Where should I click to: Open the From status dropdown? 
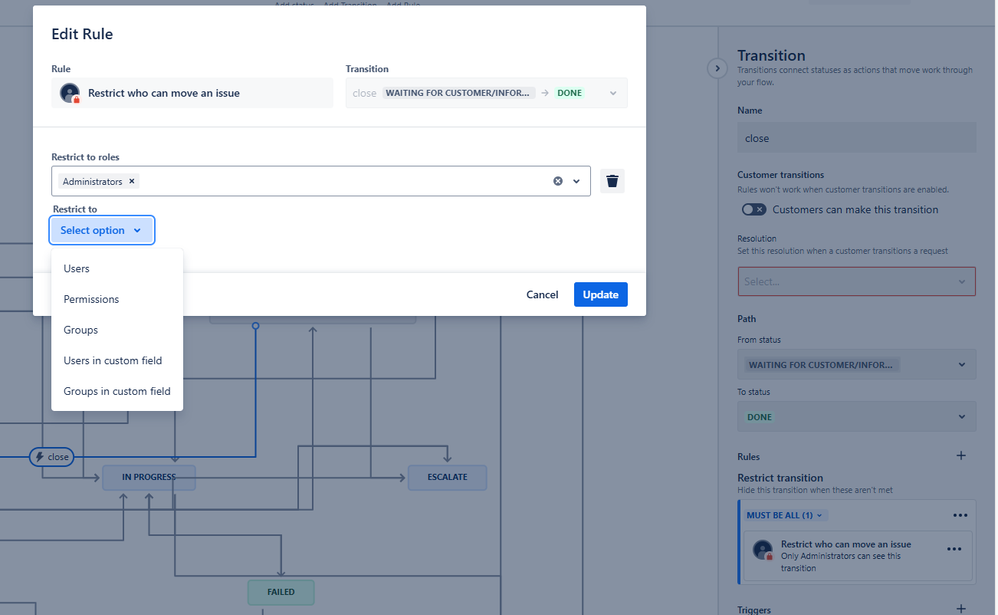856,365
